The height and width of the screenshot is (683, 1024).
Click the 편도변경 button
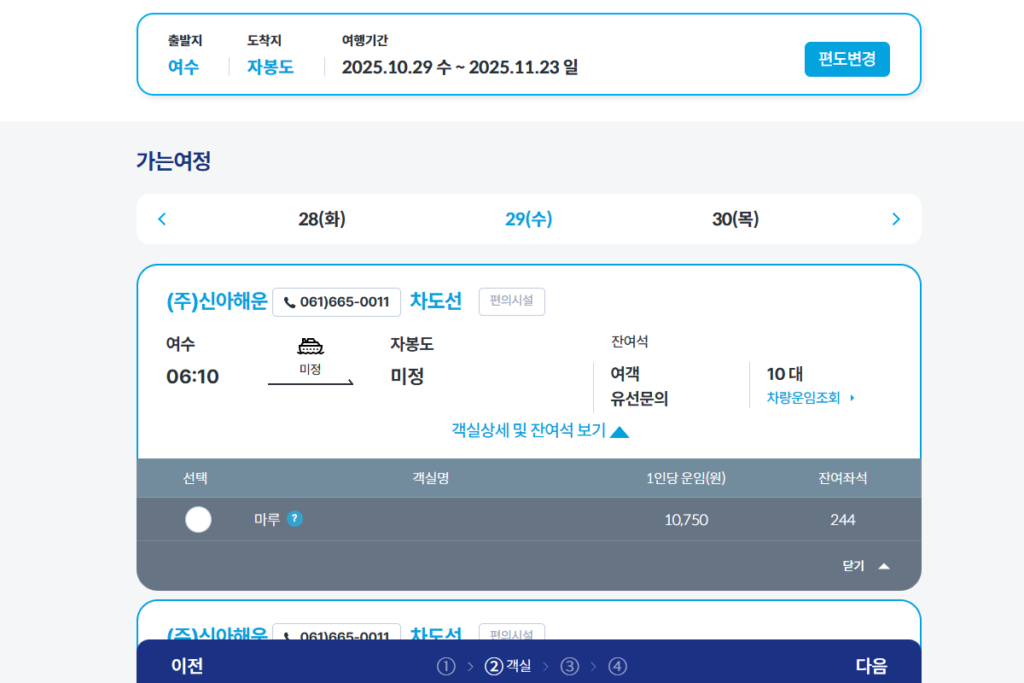[846, 59]
